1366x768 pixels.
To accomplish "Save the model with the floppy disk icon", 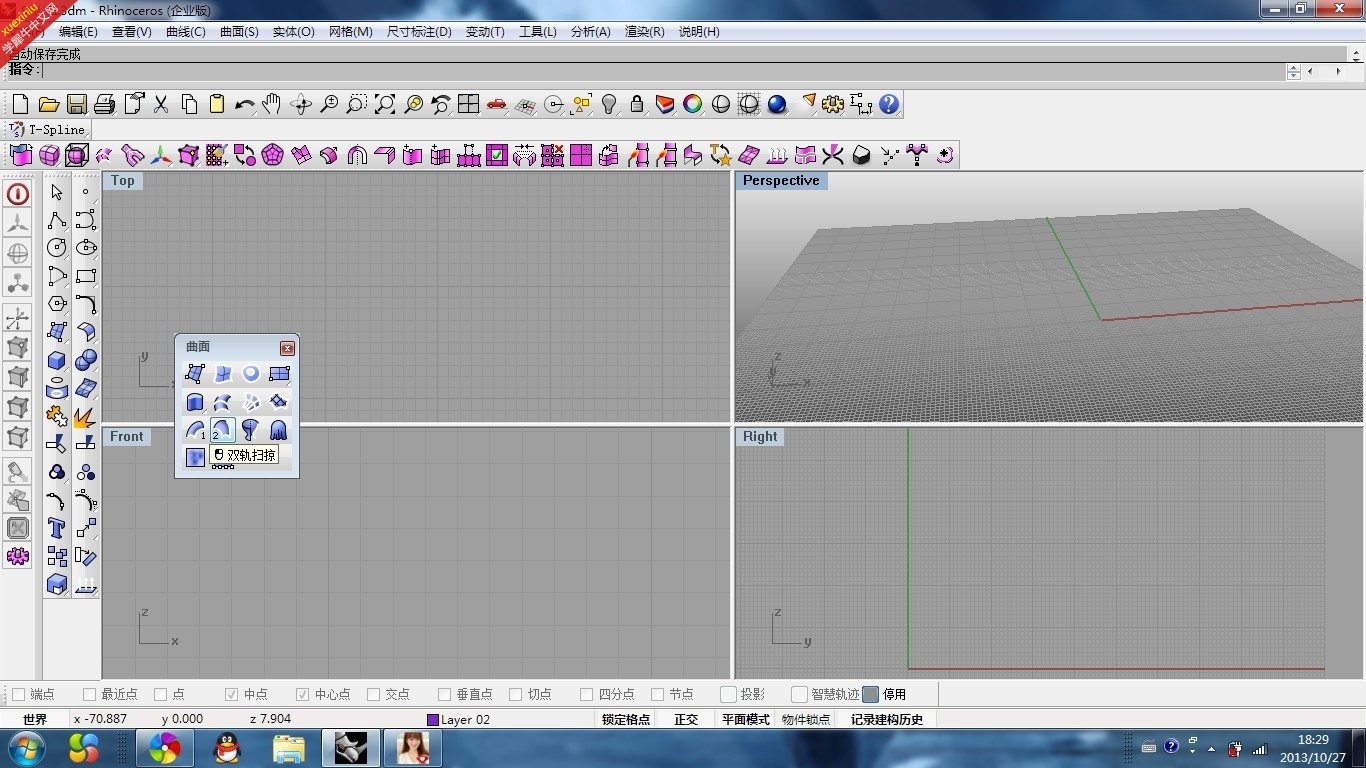I will pyautogui.click(x=76, y=104).
